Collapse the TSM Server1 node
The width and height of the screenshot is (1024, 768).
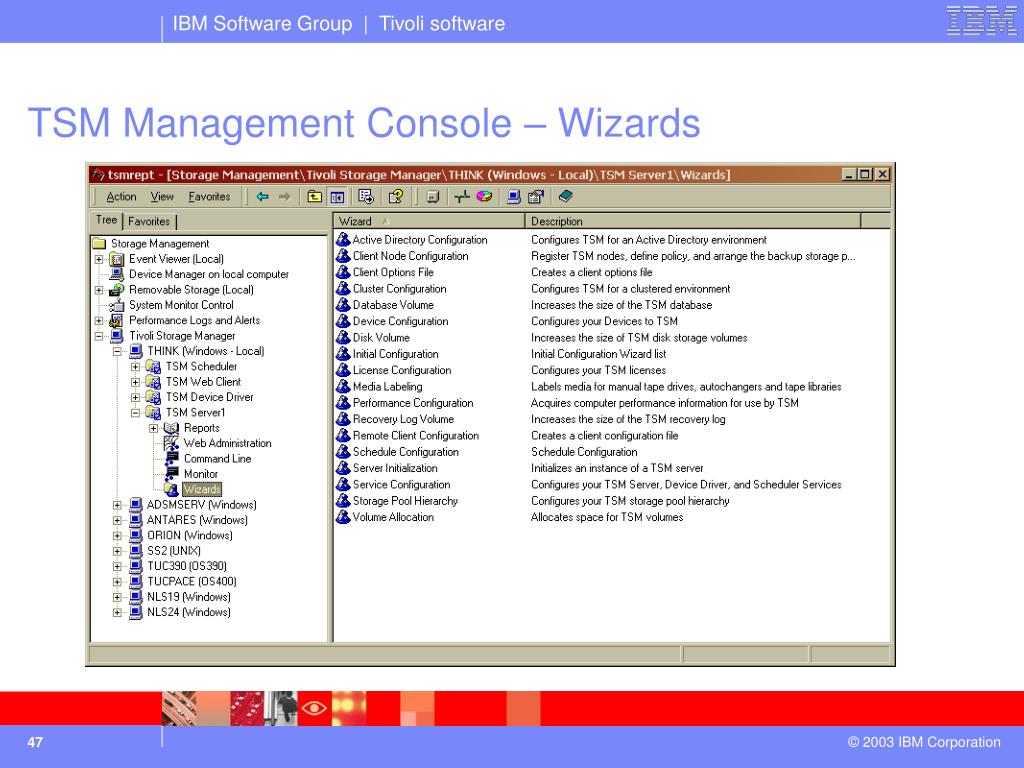135,413
